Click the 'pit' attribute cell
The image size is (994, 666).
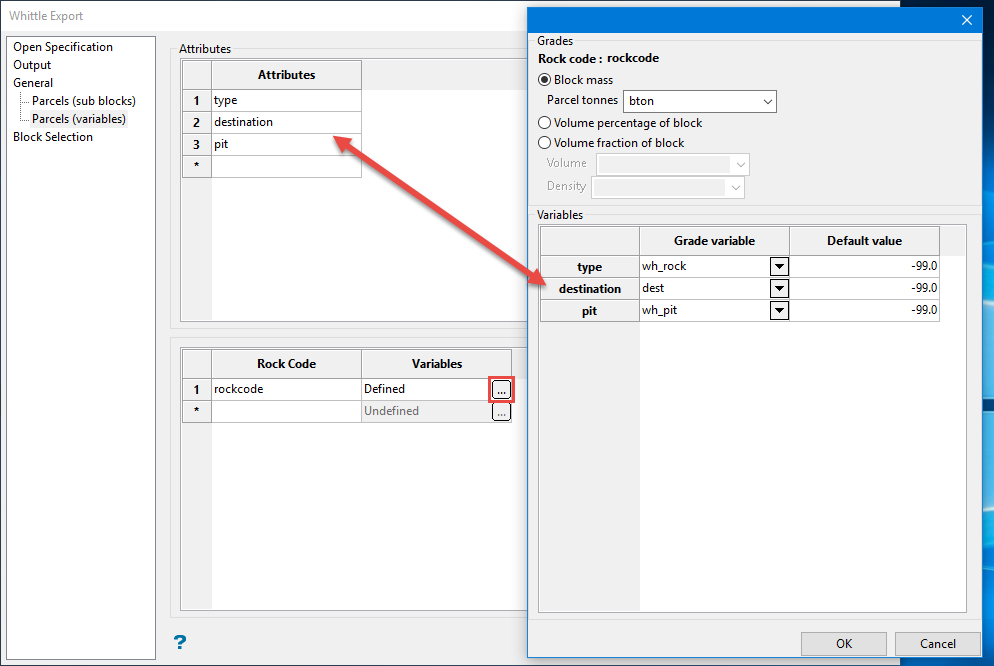click(x=287, y=144)
